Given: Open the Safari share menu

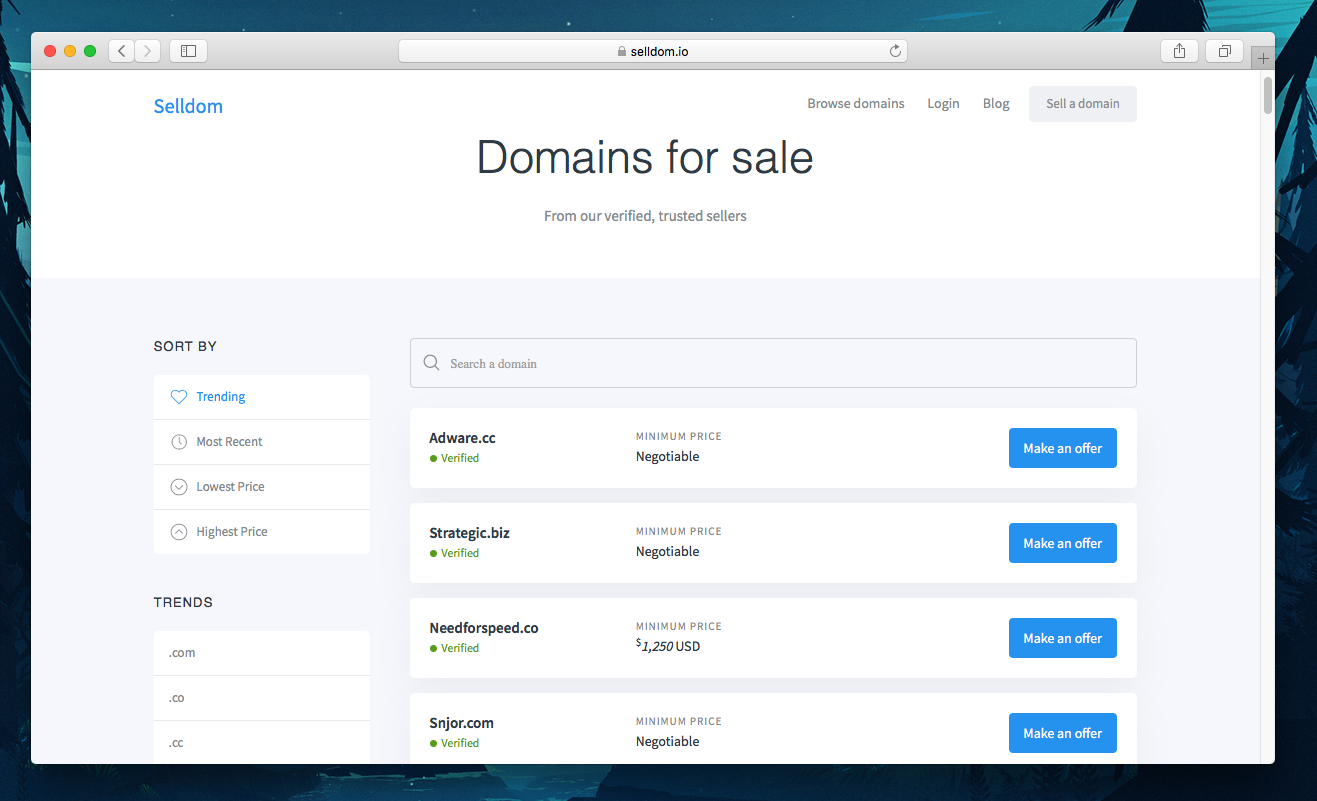Looking at the screenshot, I should [x=1179, y=51].
